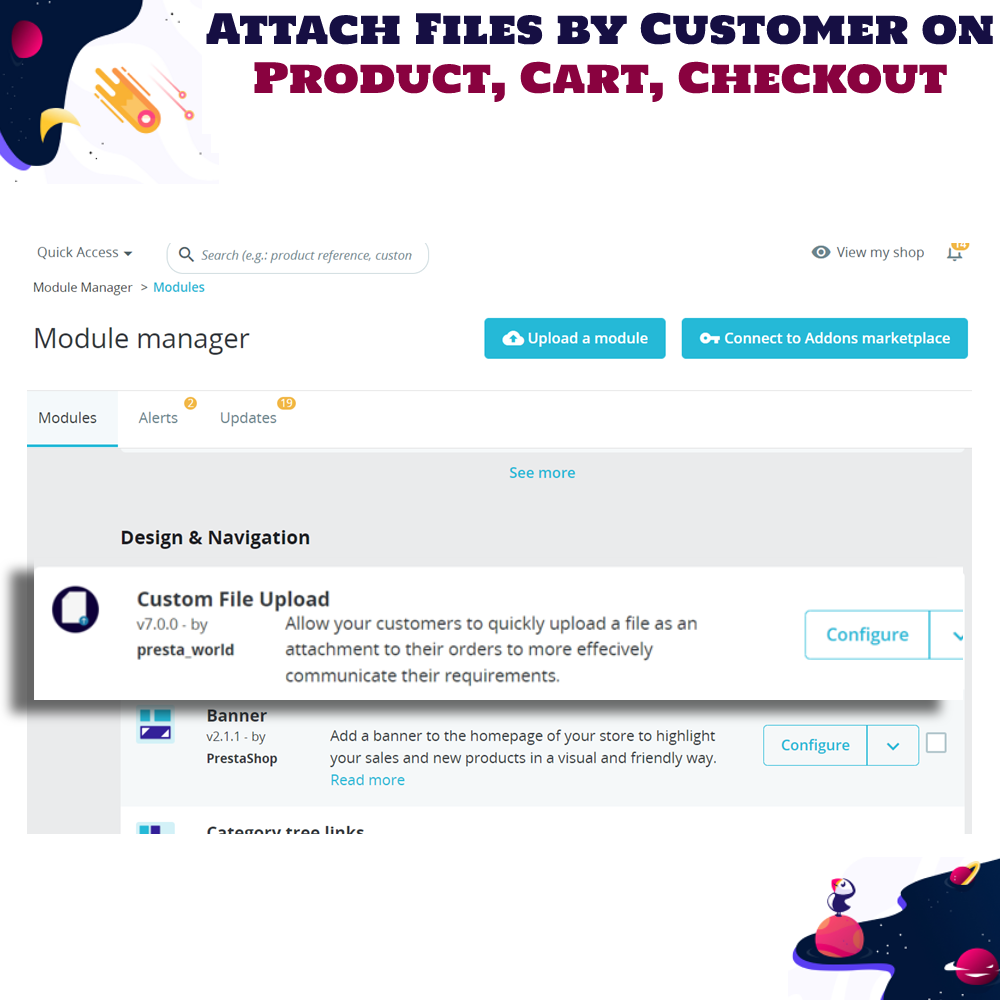The width and height of the screenshot is (1000, 1000).
Task: Click the key icon on Connect to Addons
Action: (x=709, y=339)
